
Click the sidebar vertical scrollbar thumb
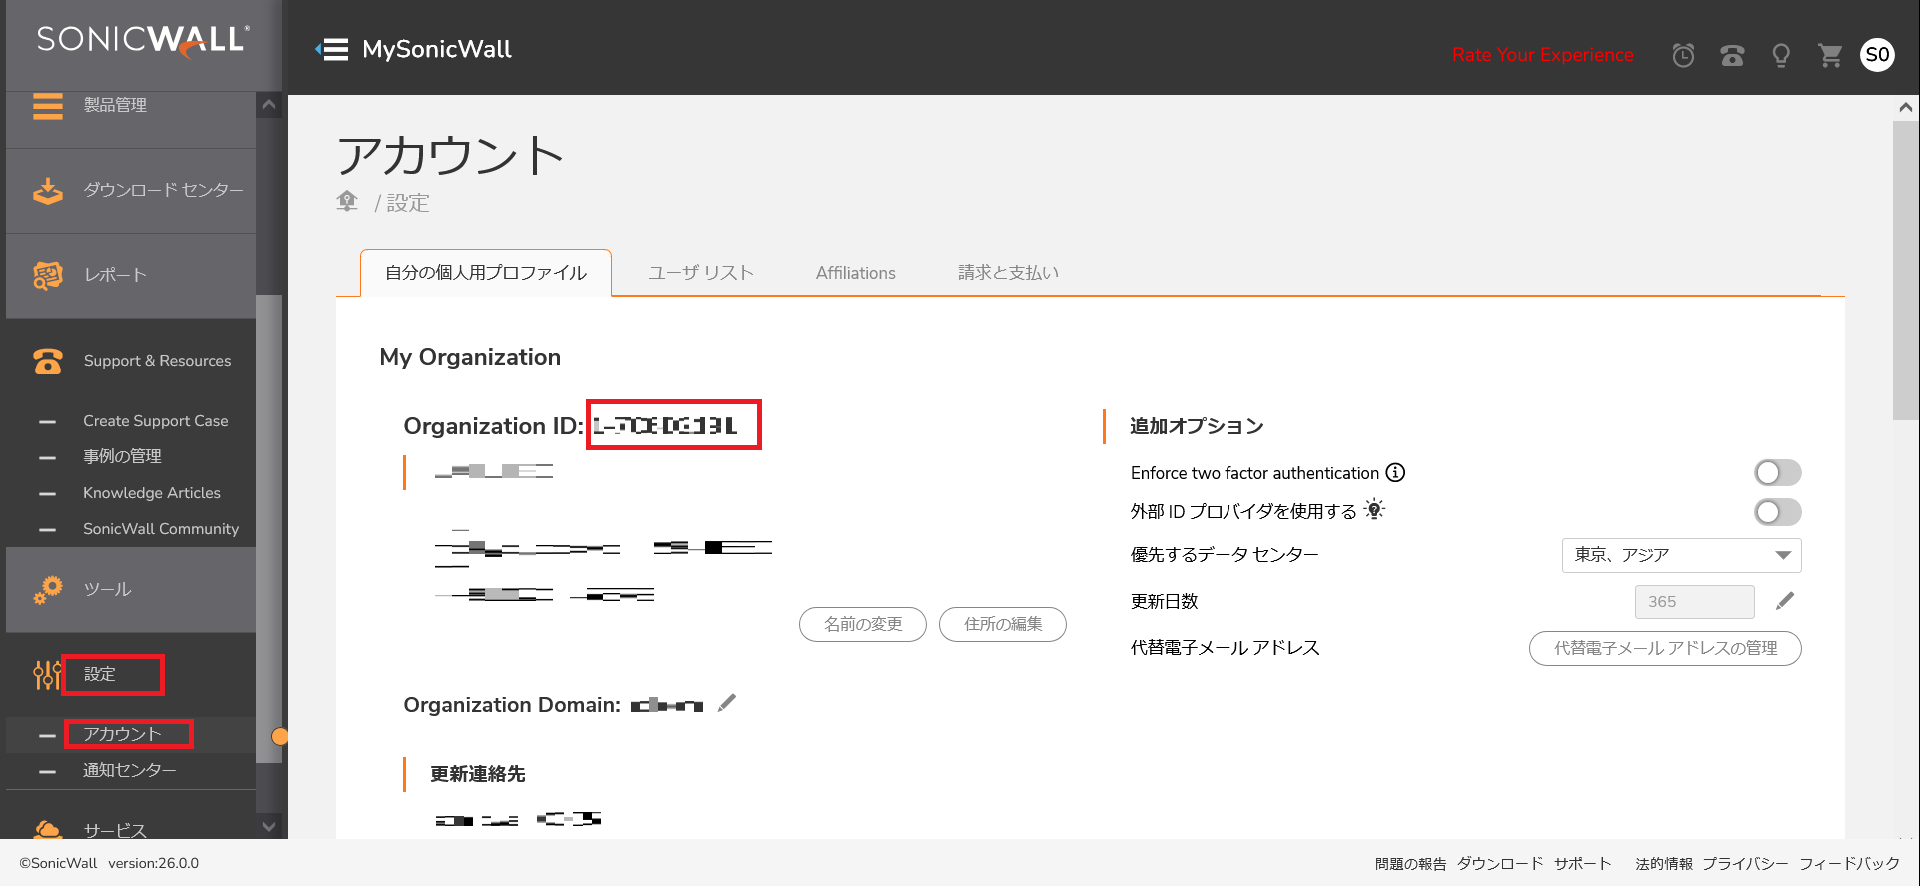click(268, 529)
